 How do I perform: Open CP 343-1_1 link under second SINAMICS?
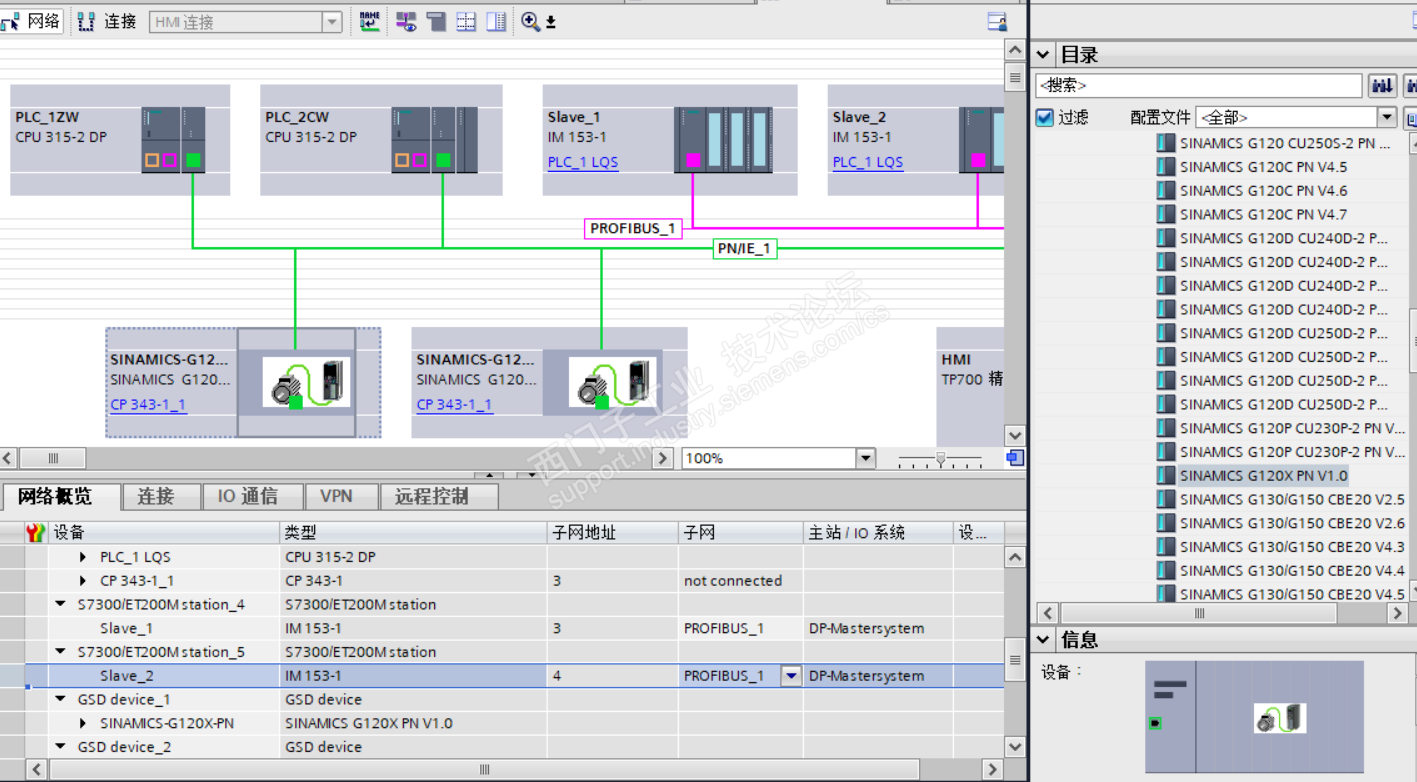454,405
